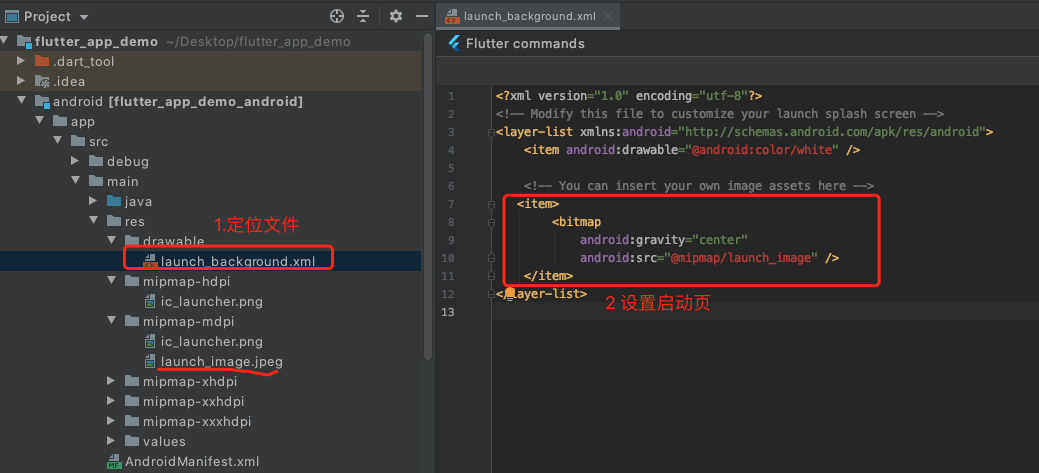1039x473 pixels.
Task: Click the schemas.android.com namespace URL
Action: (x=832, y=132)
